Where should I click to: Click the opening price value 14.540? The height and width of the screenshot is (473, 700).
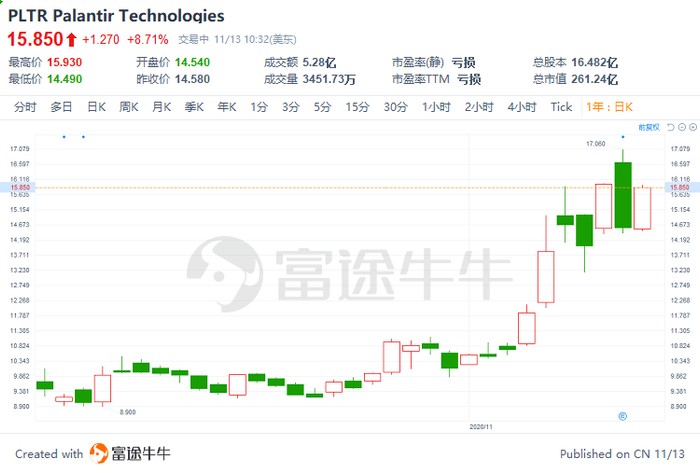[192, 62]
